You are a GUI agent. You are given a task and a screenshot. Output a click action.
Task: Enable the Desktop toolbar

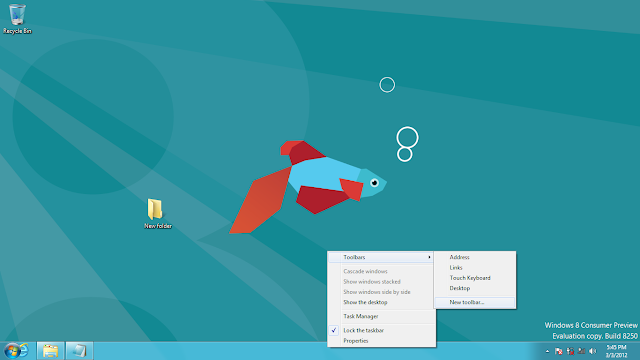click(x=475, y=288)
